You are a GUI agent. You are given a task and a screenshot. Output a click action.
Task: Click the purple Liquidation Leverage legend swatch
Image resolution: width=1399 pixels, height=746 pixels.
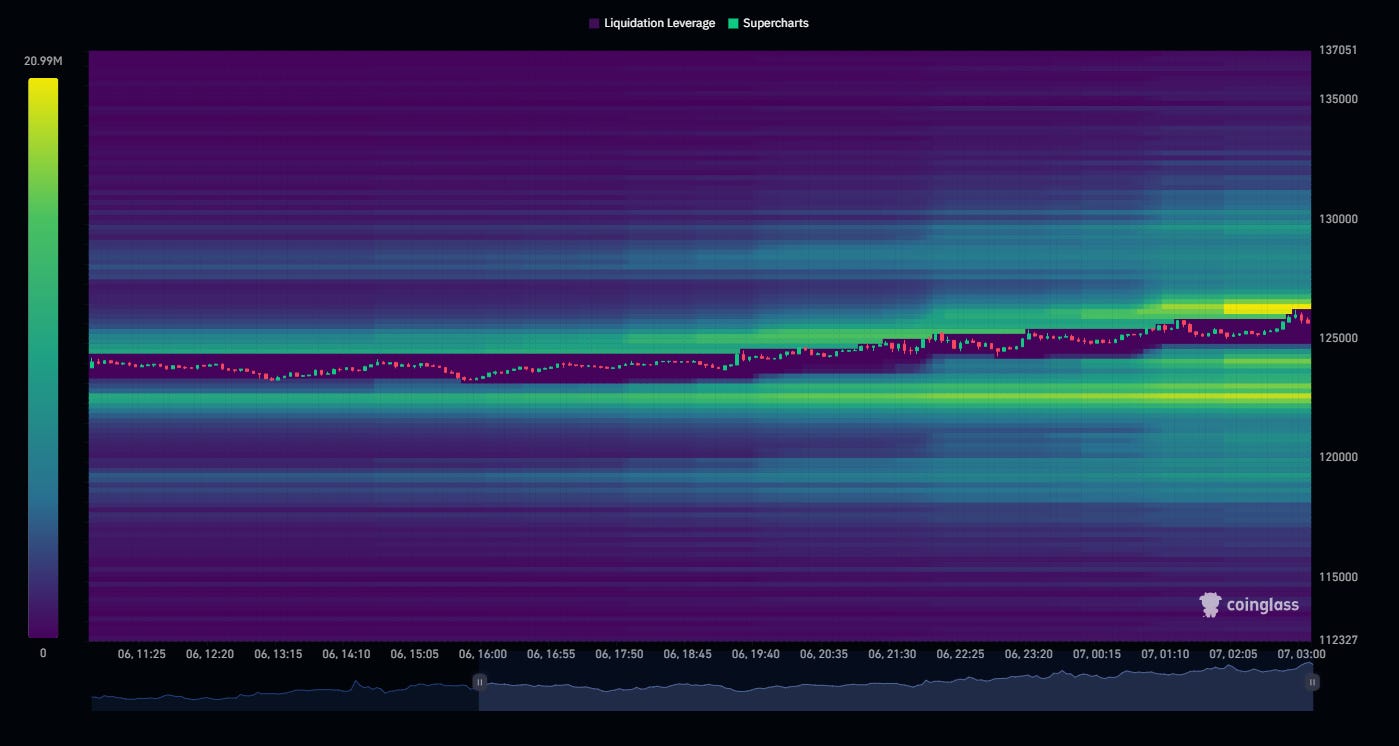pos(594,23)
